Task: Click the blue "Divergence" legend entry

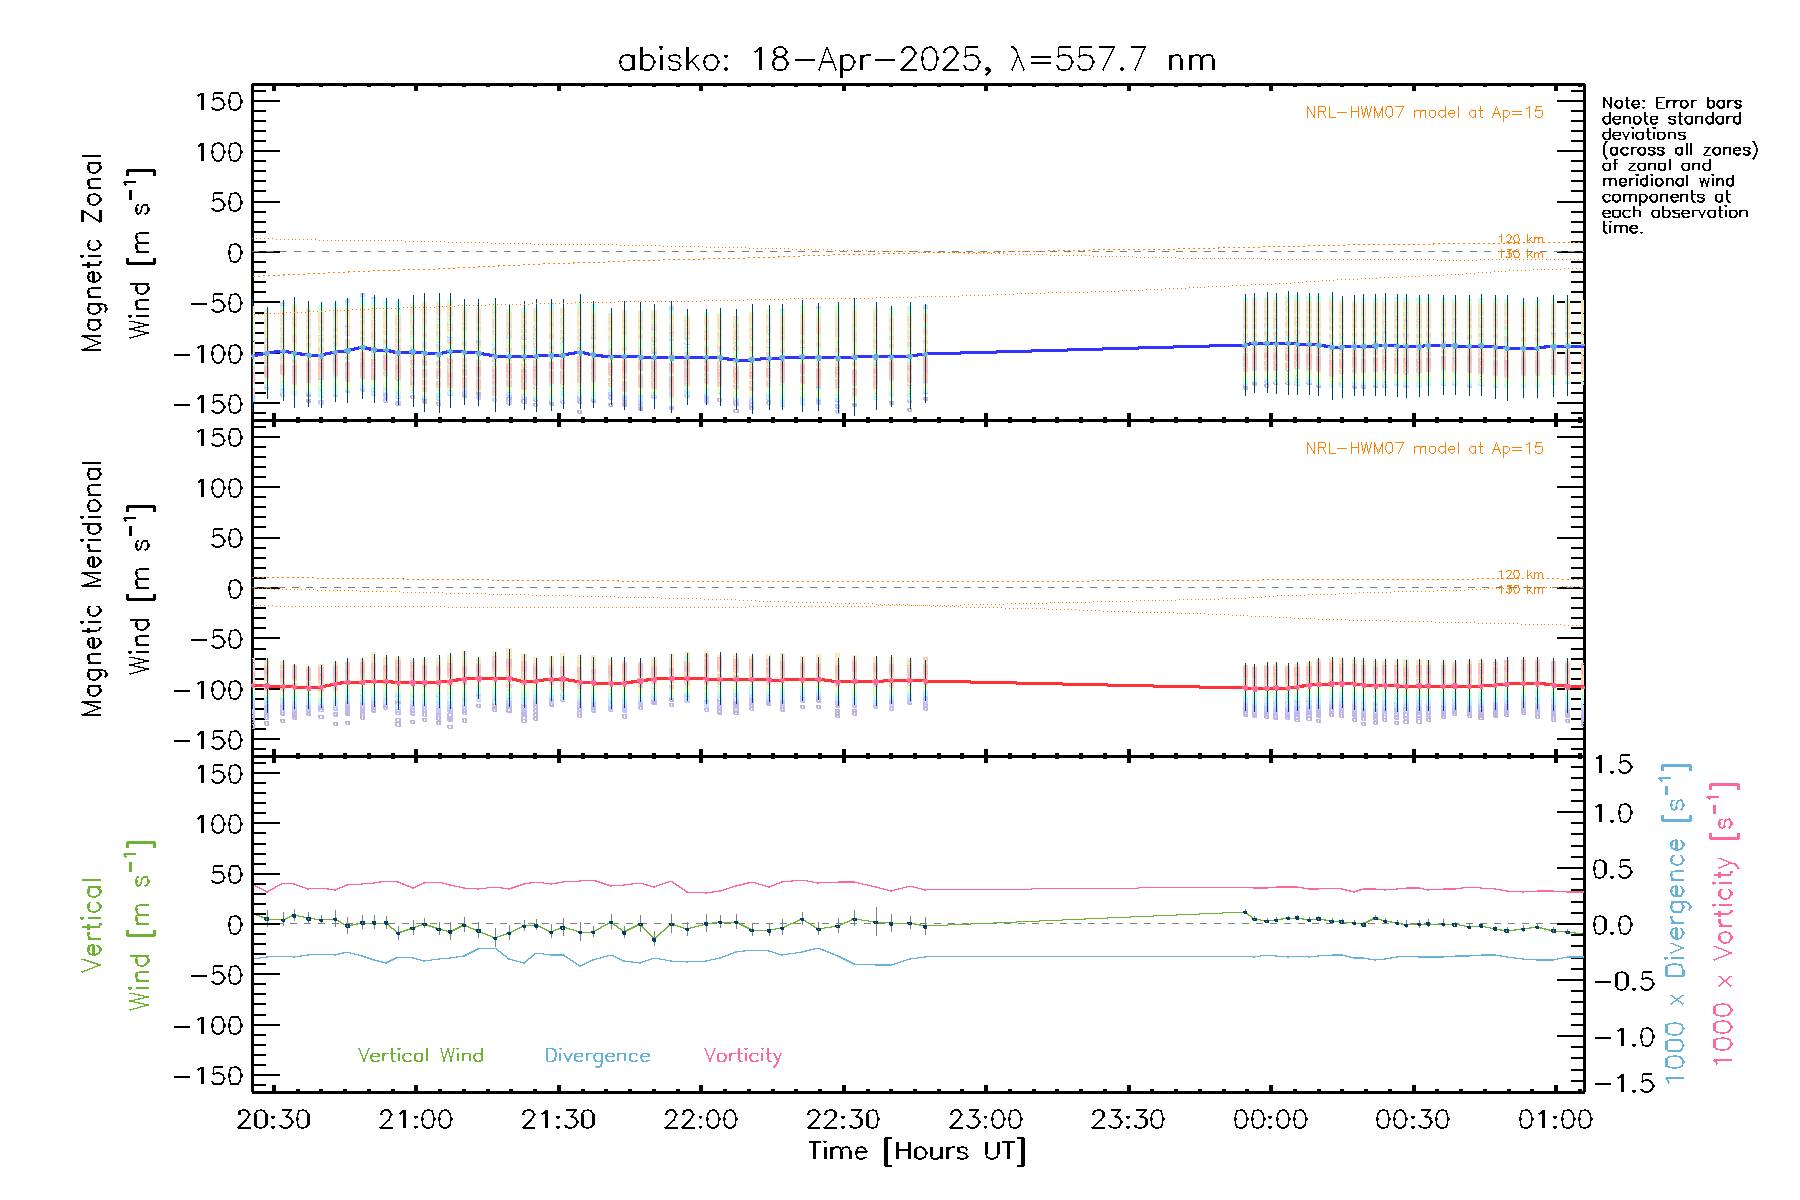Action: click(597, 1057)
